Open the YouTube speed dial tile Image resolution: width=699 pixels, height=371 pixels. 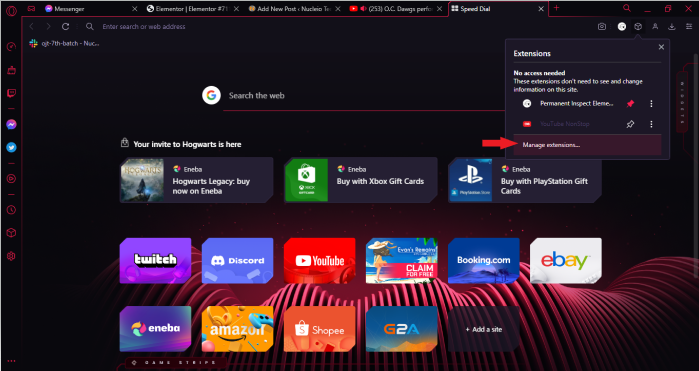320,261
